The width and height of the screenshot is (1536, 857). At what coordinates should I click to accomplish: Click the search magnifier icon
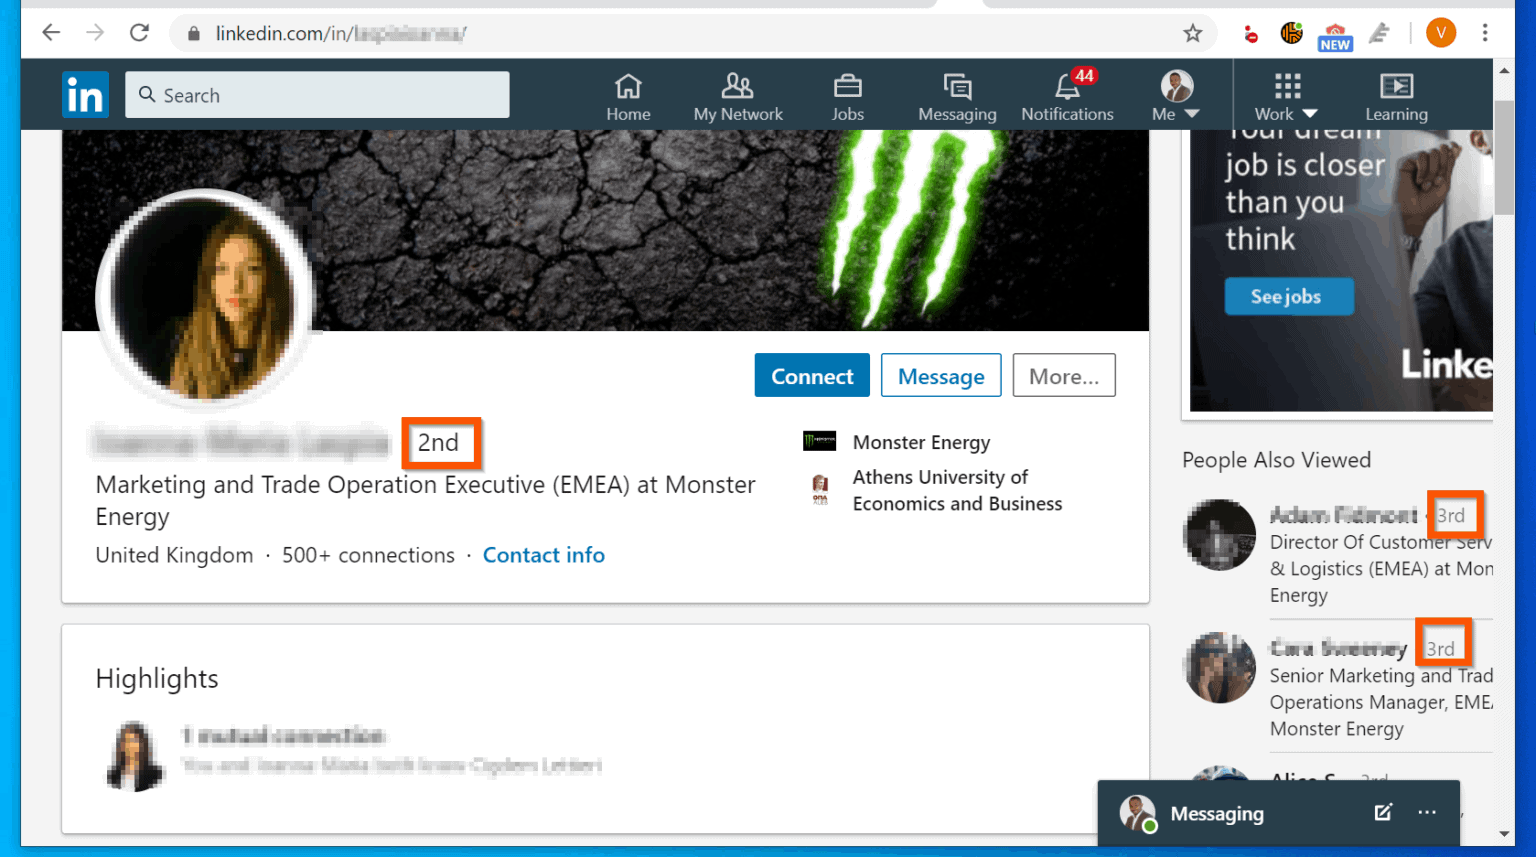coord(147,95)
